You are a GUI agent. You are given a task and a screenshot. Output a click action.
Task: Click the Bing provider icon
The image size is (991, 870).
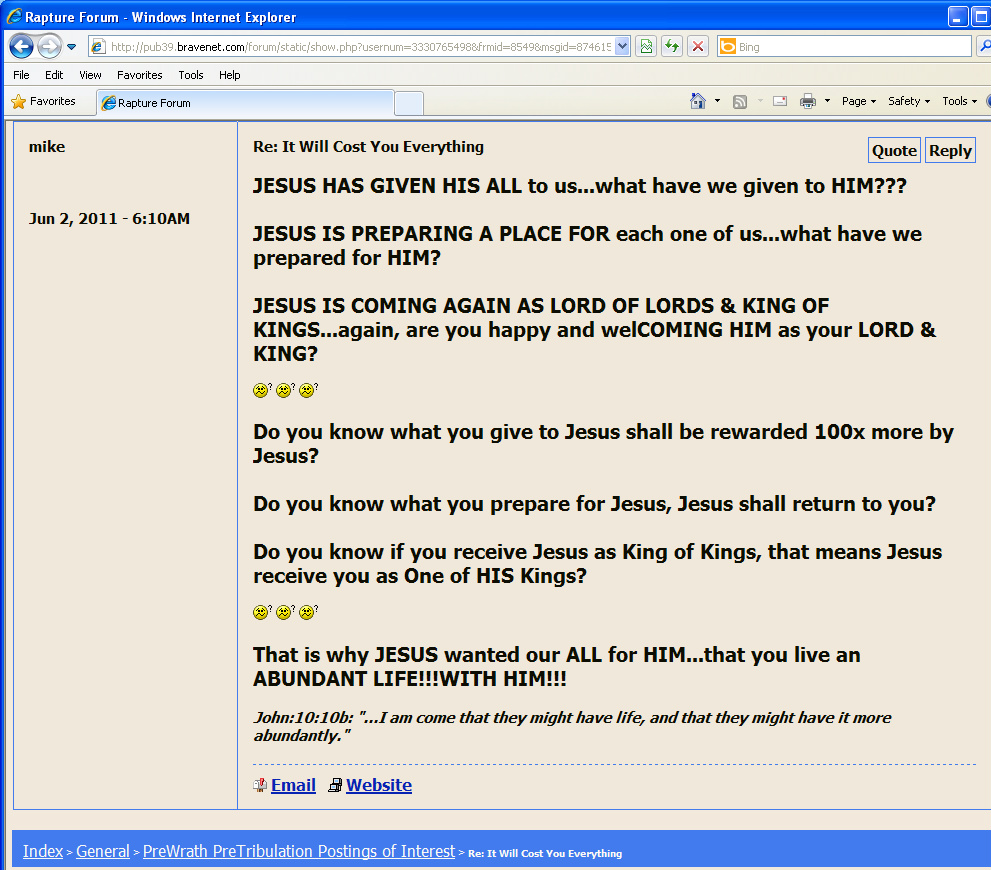tap(728, 47)
